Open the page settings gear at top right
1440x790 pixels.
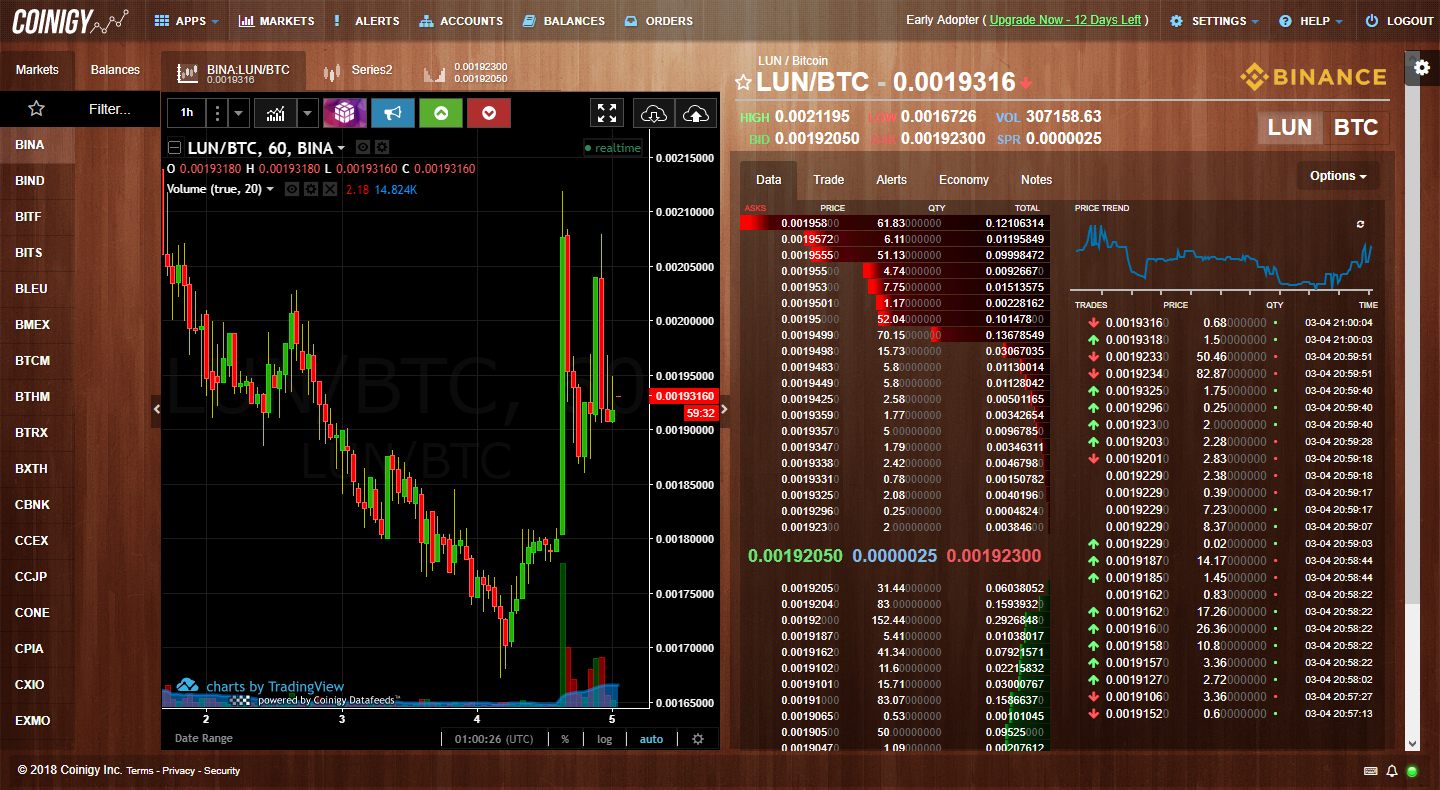pos(1422,68)
